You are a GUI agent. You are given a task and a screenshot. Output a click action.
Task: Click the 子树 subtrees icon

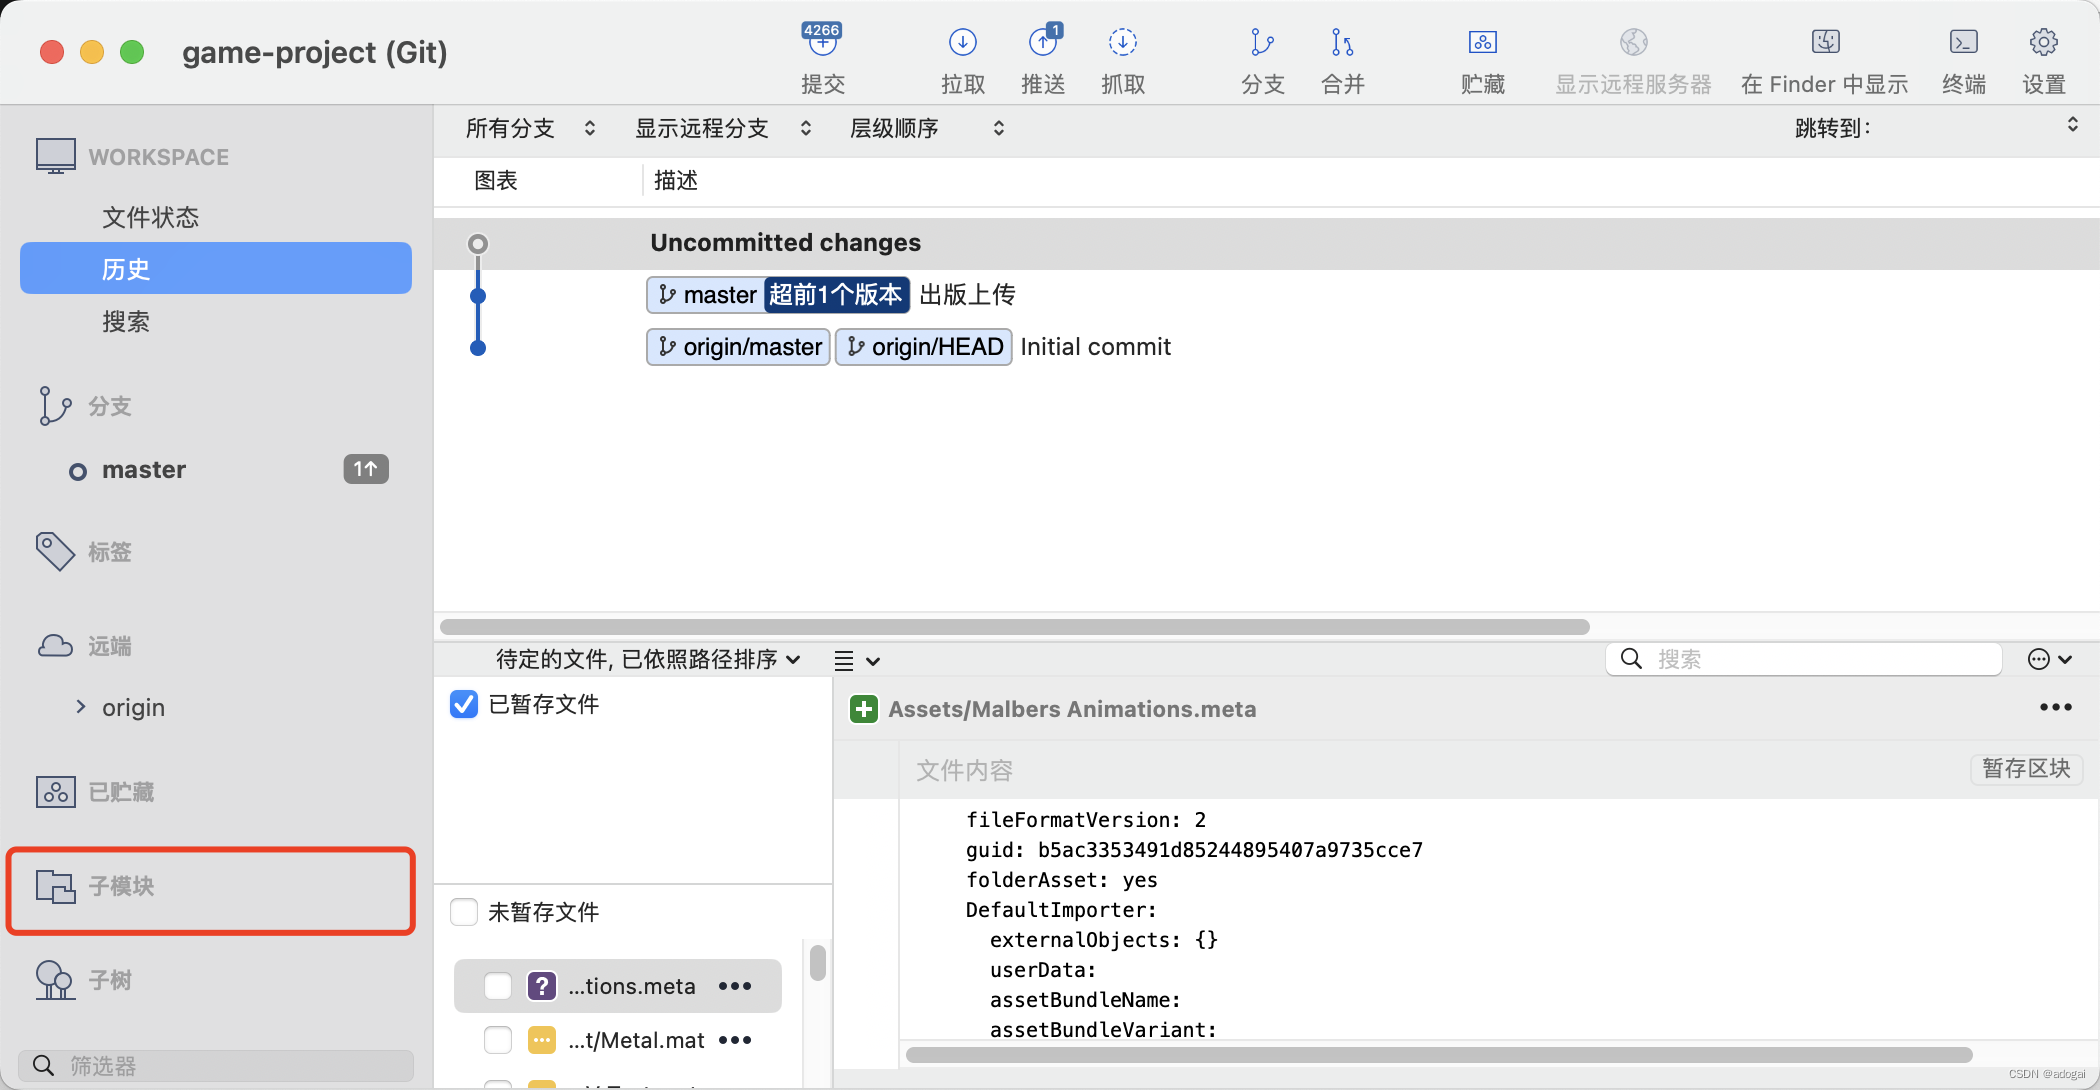click(x=55, y=980)
